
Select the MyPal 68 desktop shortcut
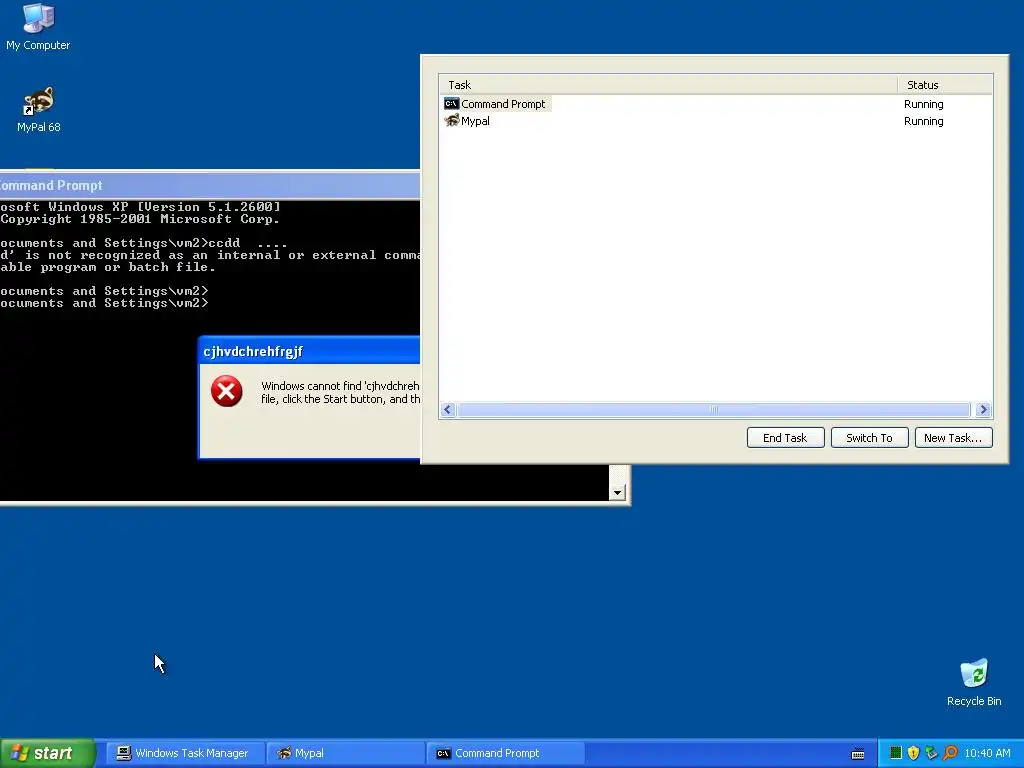point(38,110)
